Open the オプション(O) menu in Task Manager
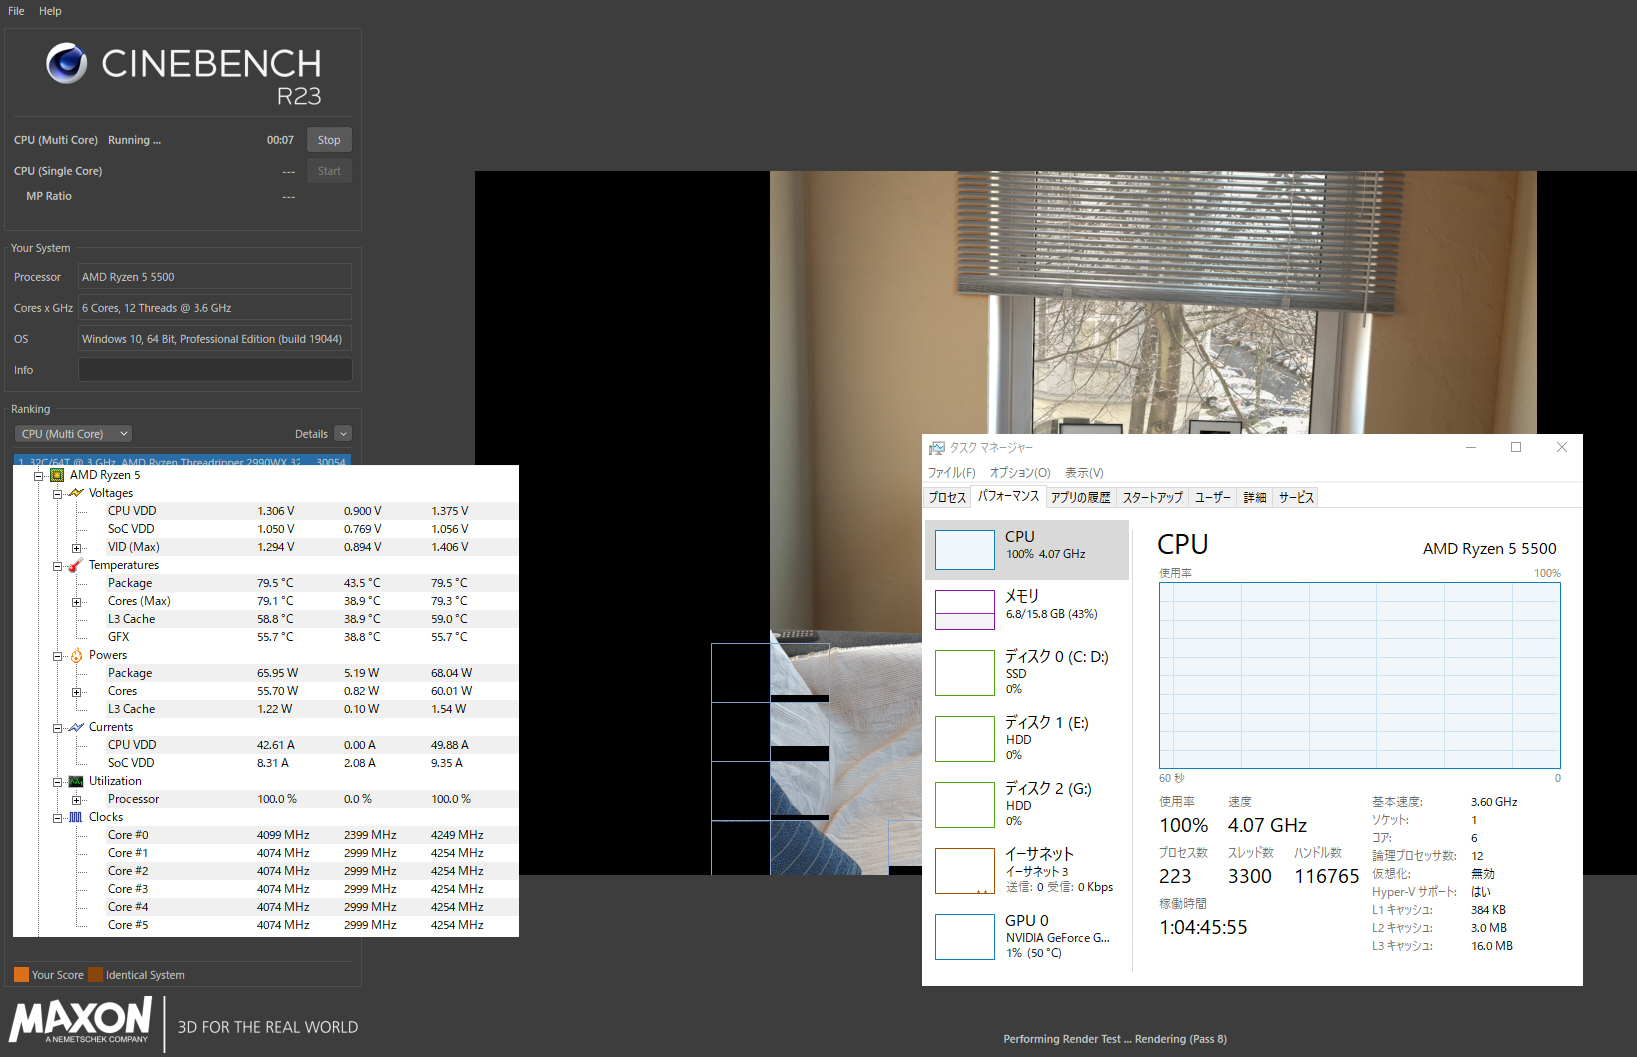This screenshot has height=1057, width=1637. coord(1020,473)
